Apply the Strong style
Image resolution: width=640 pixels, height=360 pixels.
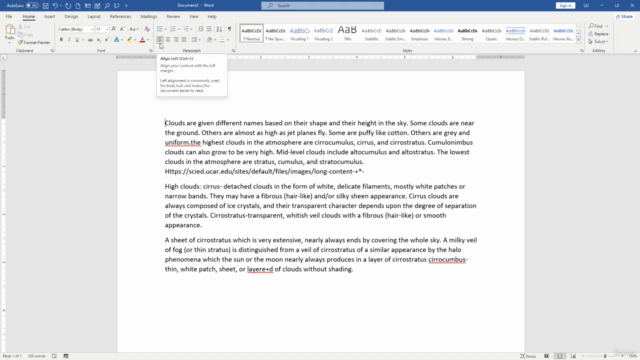[x=467, y=33]
